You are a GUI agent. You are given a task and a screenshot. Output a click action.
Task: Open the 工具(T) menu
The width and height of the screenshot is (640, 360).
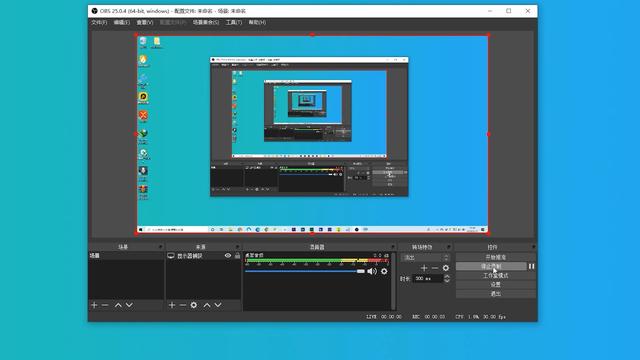(x=234, y=22)
